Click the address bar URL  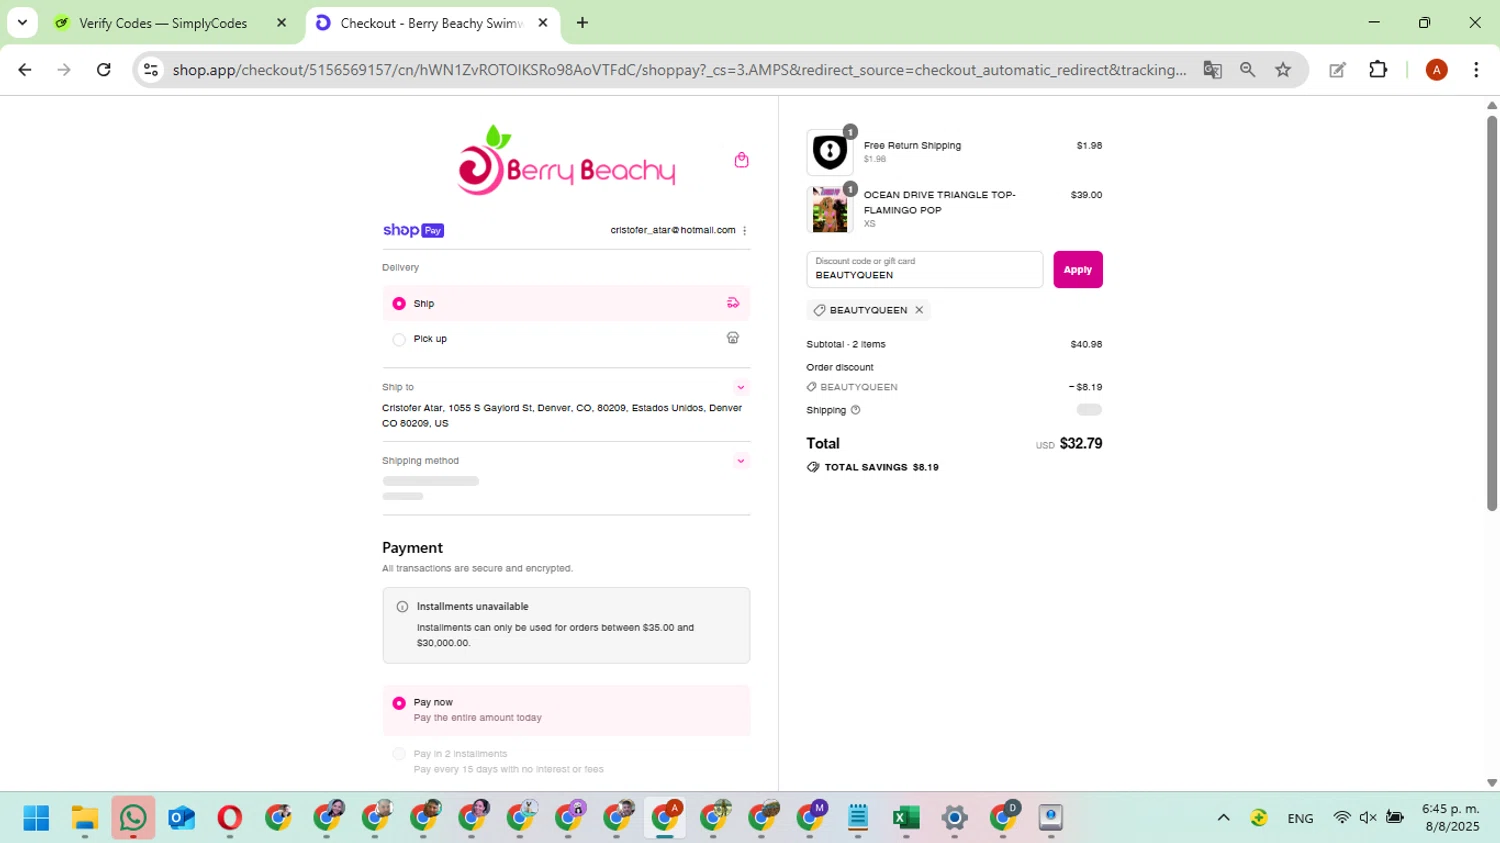(x=680, y=70)
